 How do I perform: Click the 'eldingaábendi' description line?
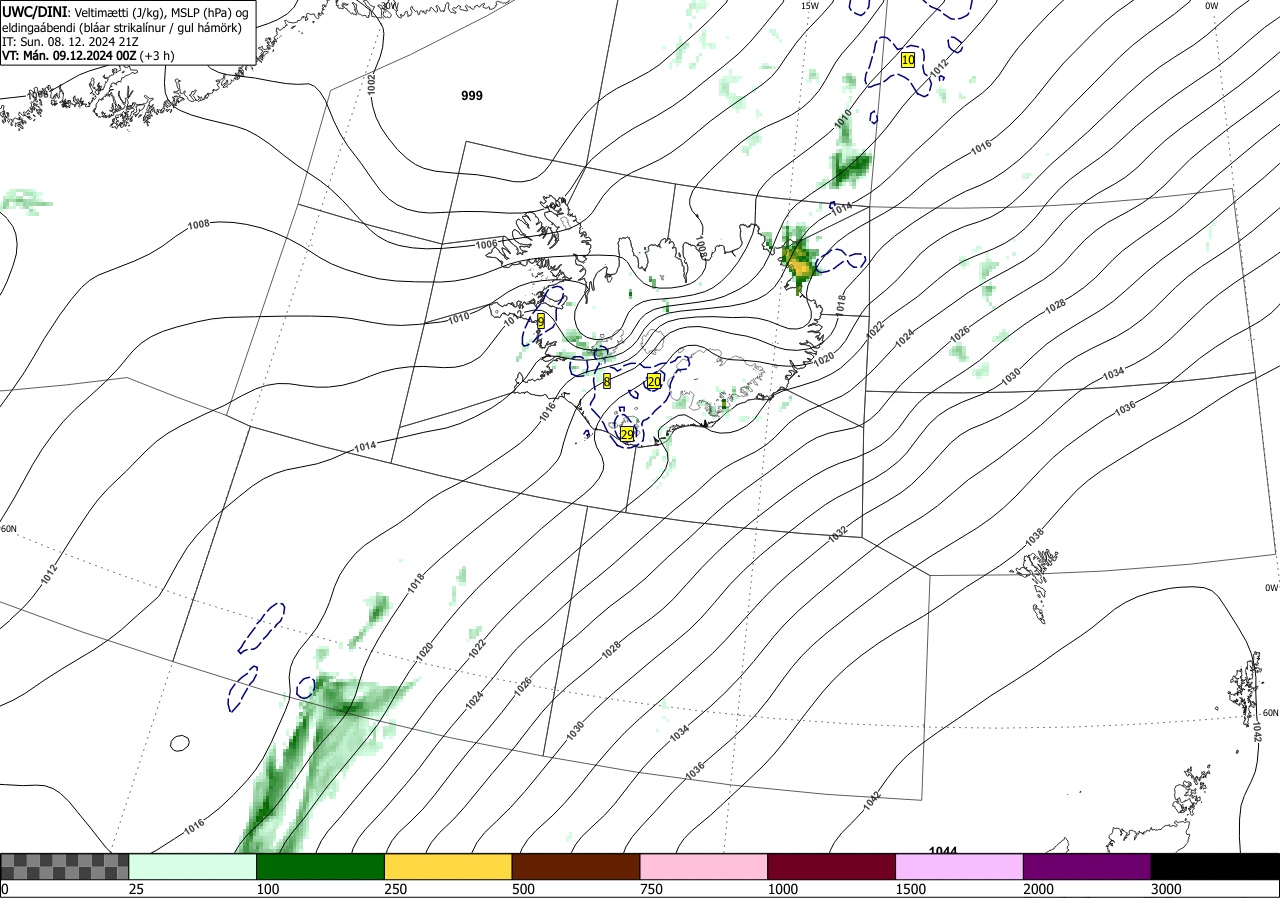point(121,27)
